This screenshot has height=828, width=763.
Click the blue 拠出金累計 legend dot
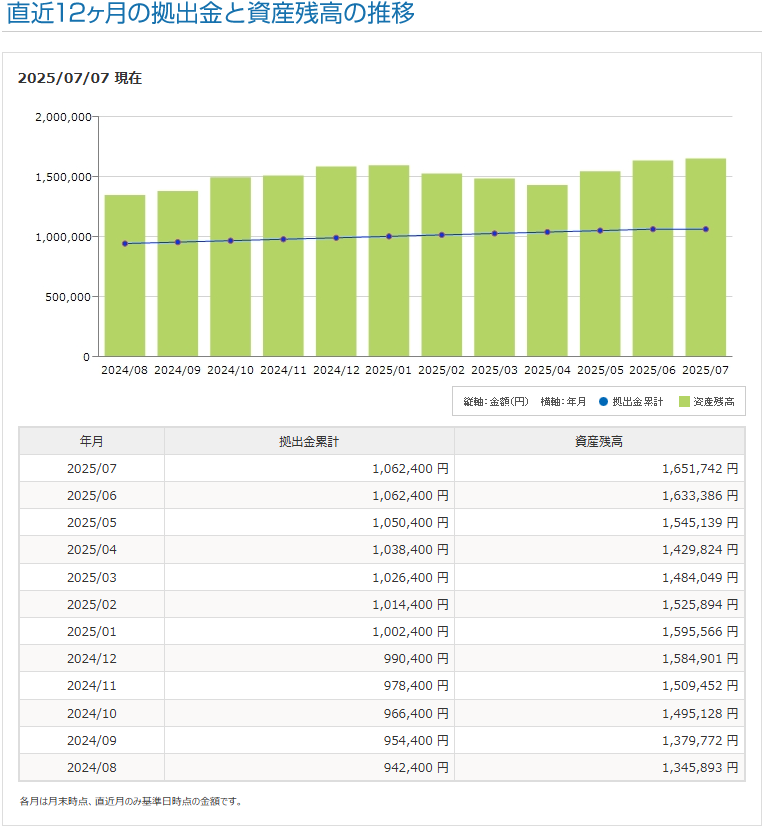tap(603, 402)
